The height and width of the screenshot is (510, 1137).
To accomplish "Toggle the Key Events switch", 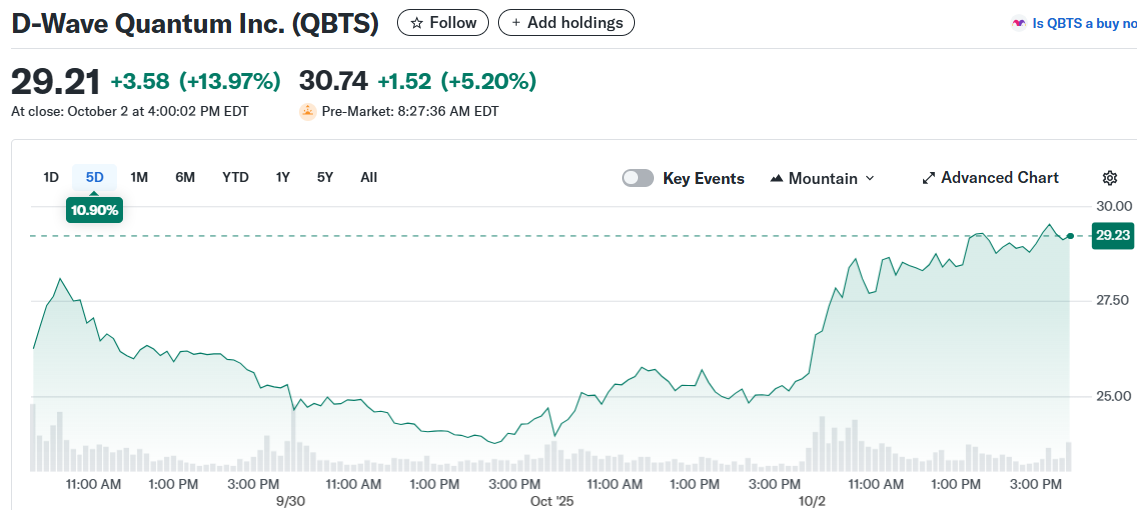I will click(638, 178).
